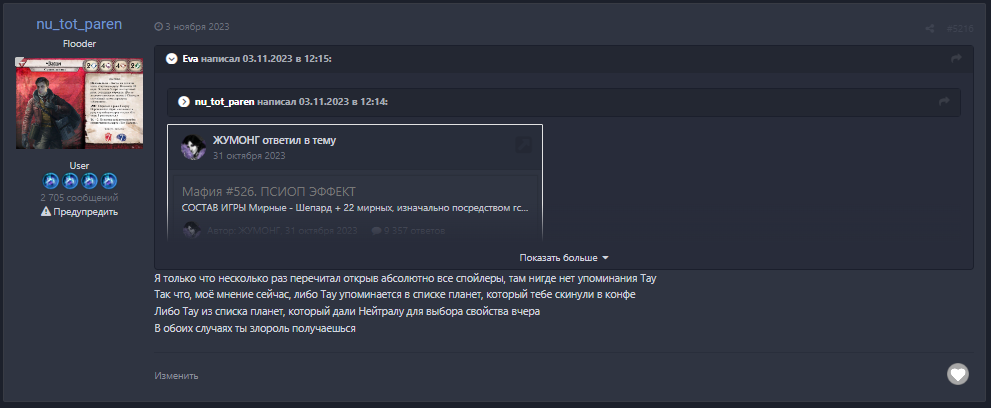Toggle the nested nu_tot_paren quote chevron

click(184, 102)
